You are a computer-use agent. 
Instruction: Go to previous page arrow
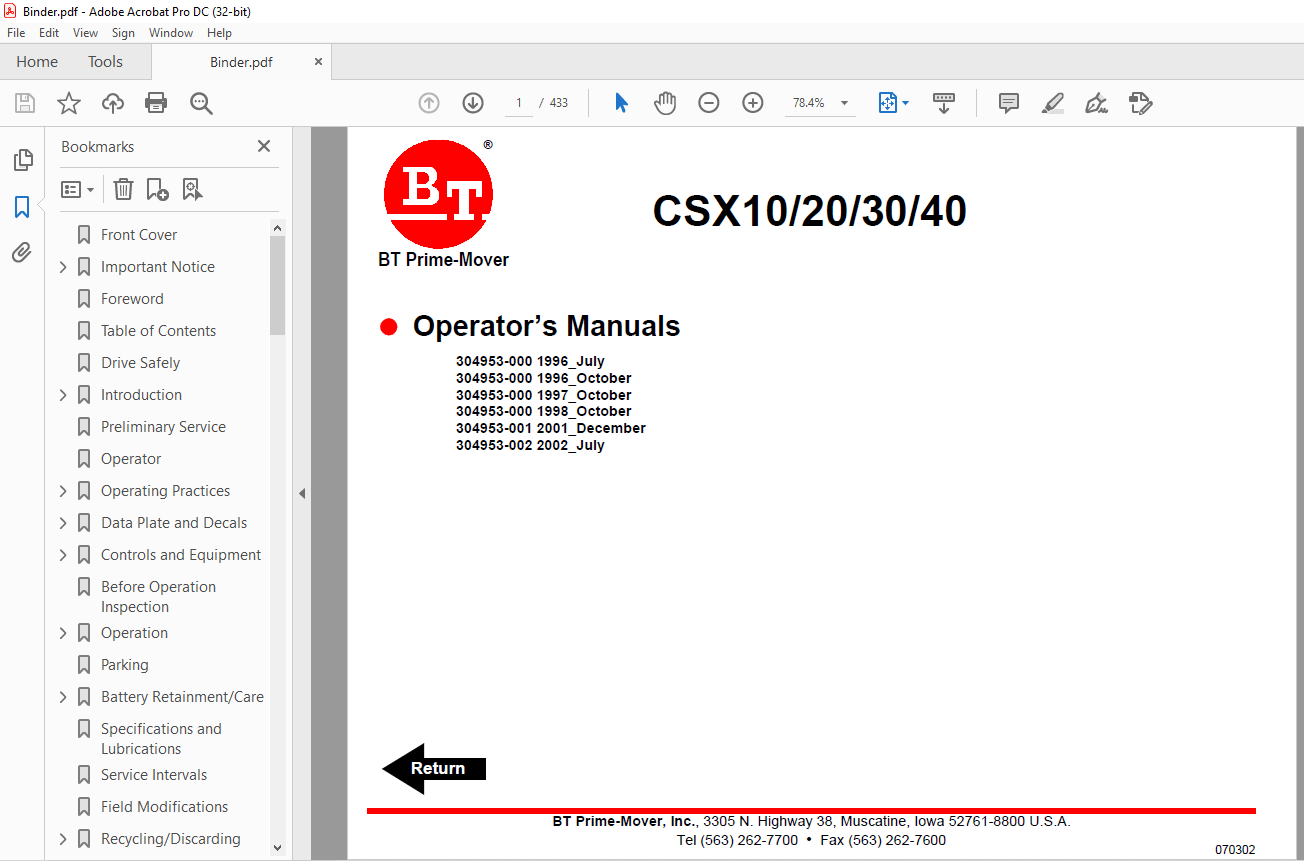coord(429,103)
